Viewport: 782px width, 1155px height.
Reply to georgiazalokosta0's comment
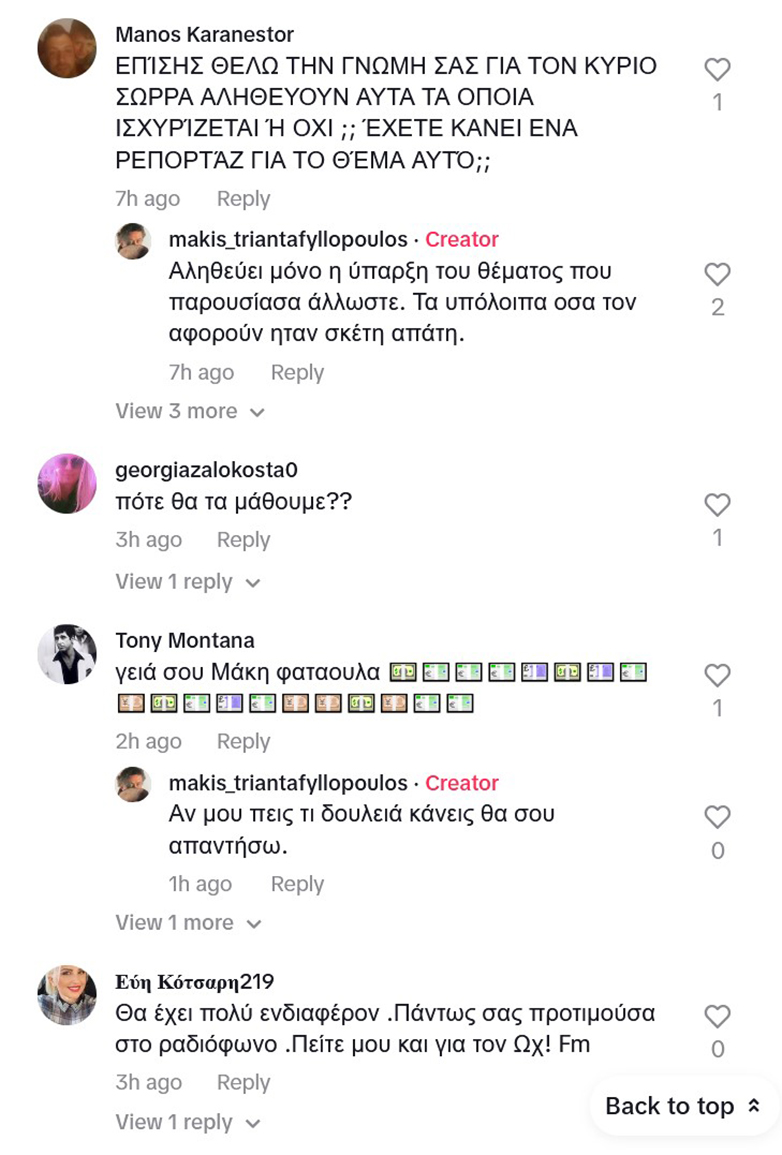tap(244, 540)
